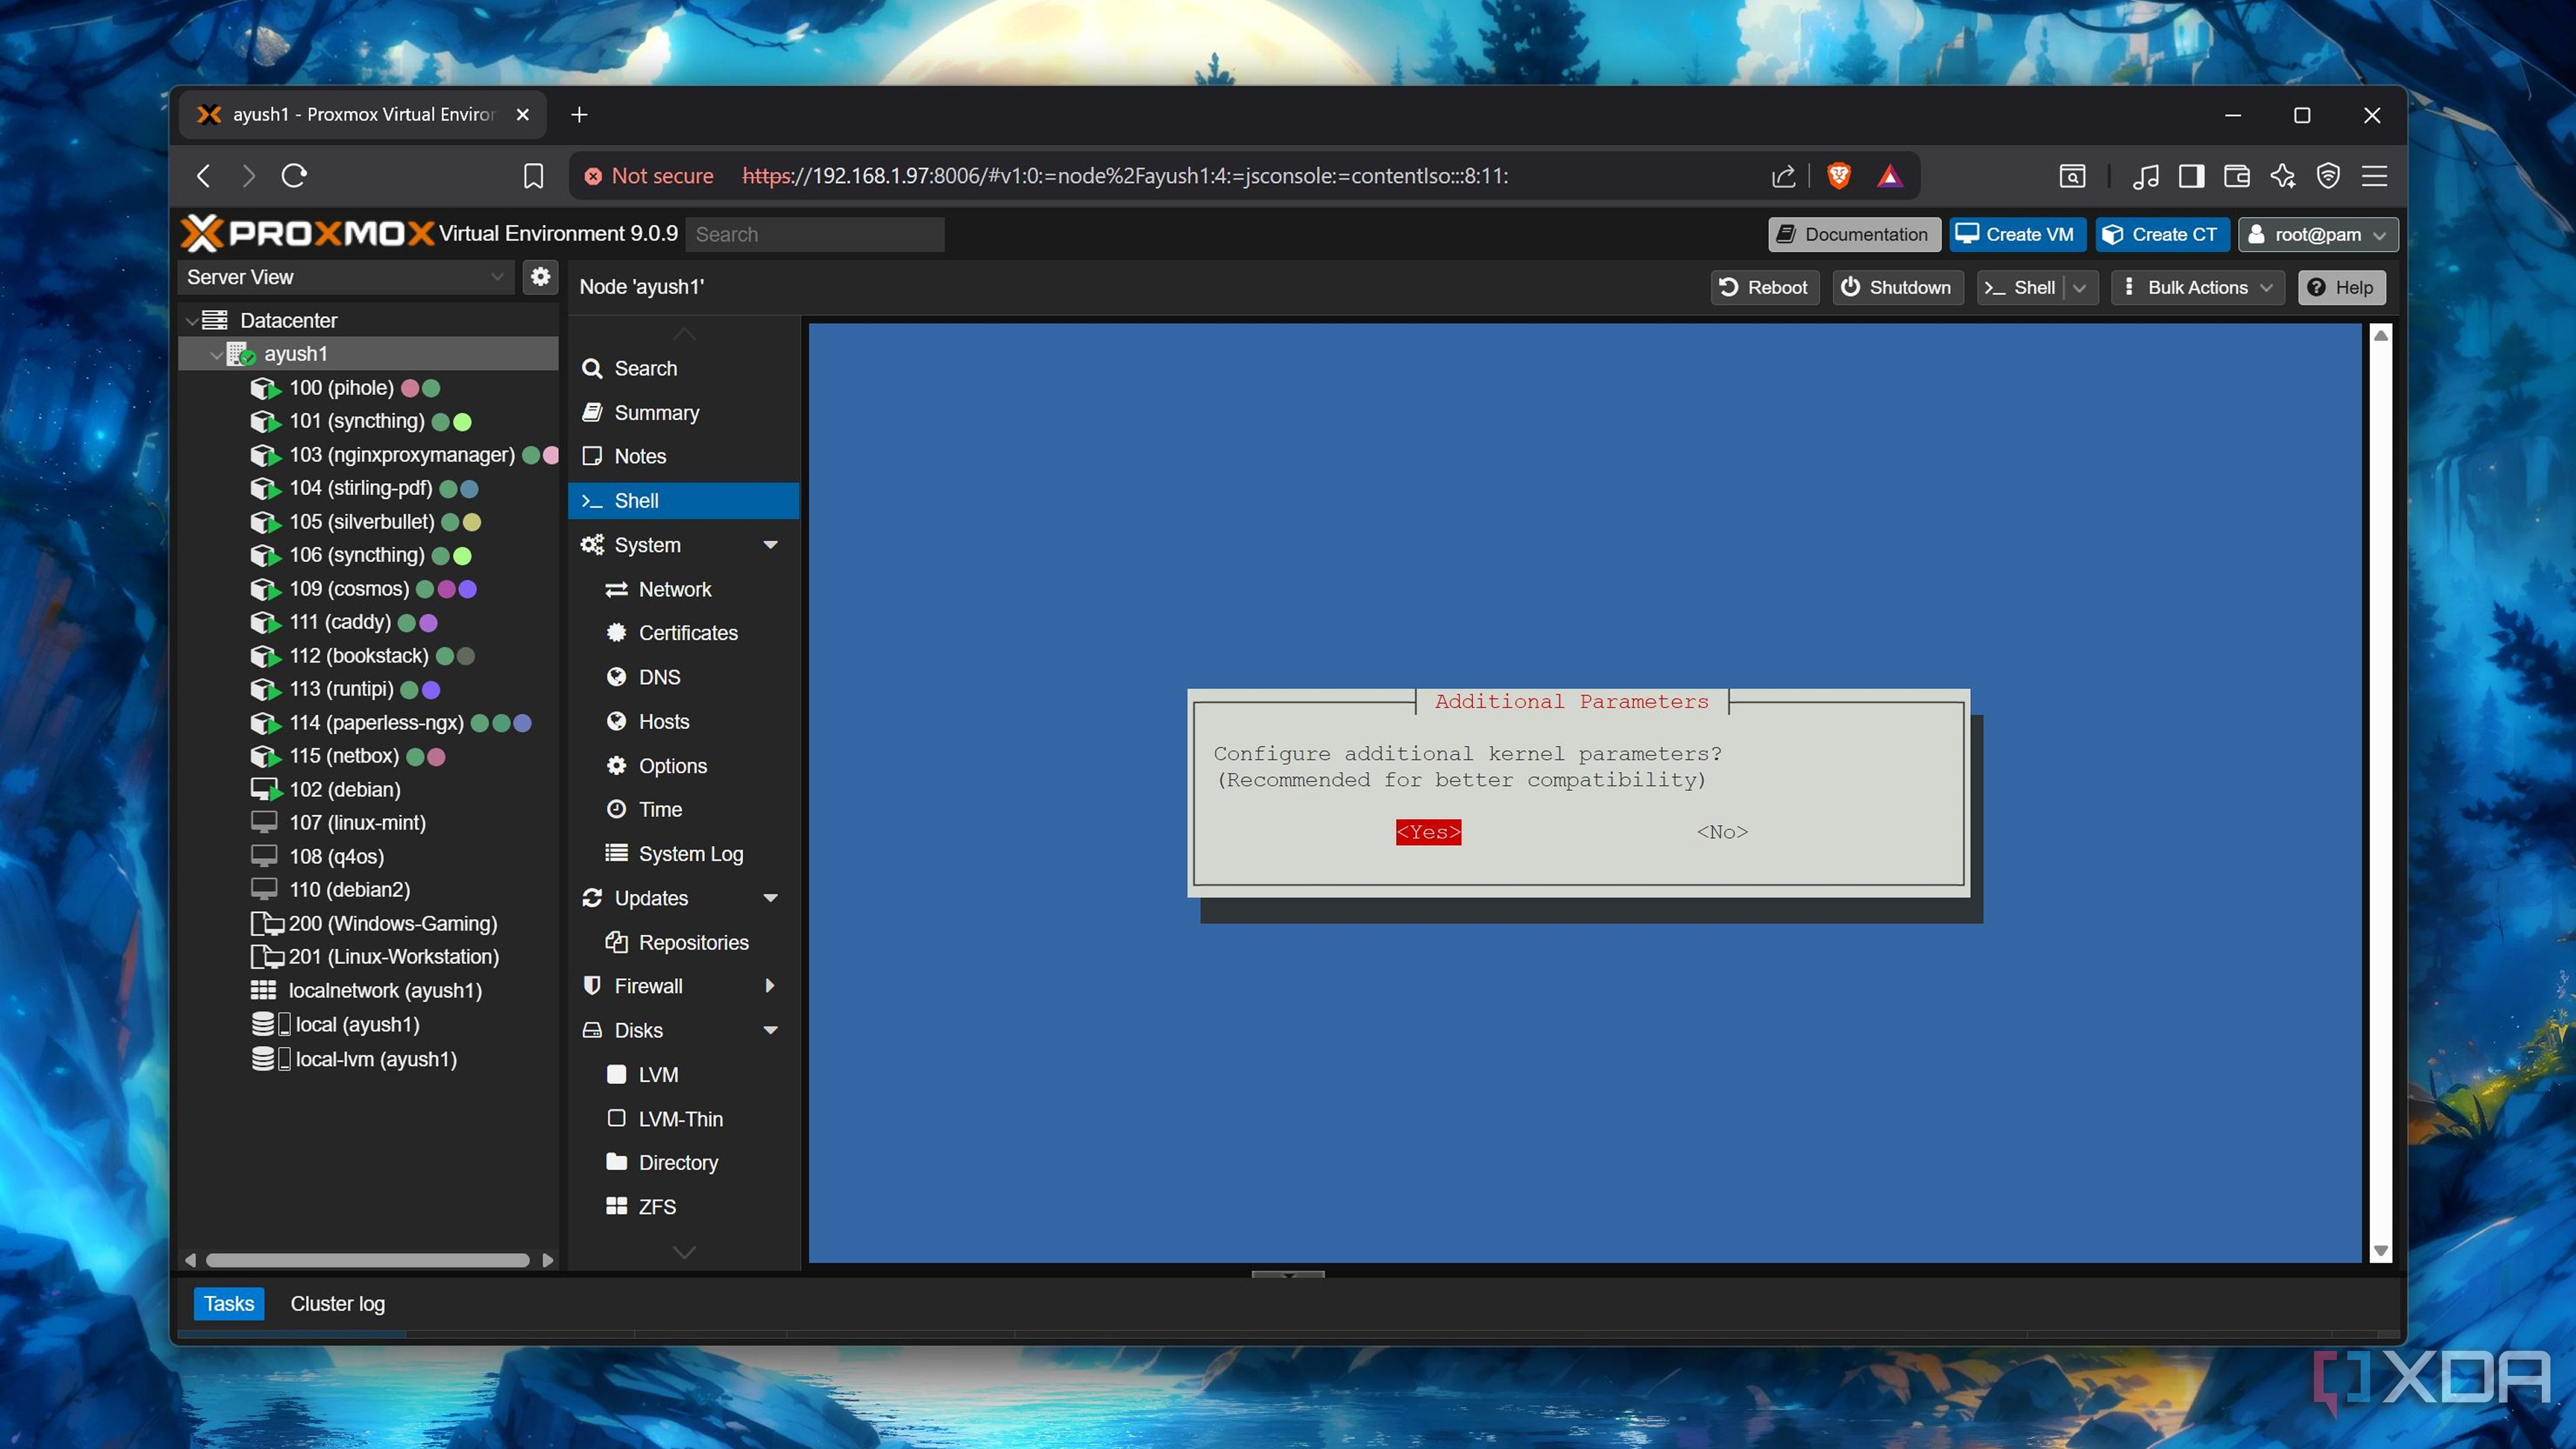Open Brave Shields lion icon
Image resolution: width=2576 pixels, height=1449 pixels.
click(1838, 176)
